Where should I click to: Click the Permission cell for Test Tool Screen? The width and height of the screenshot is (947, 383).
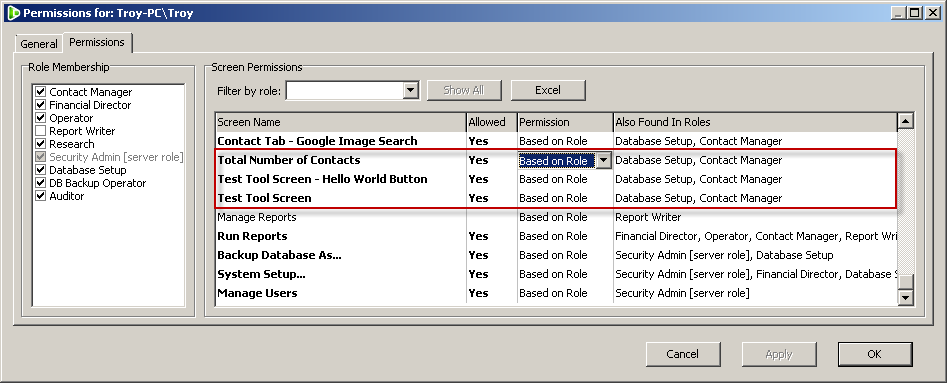565,198
